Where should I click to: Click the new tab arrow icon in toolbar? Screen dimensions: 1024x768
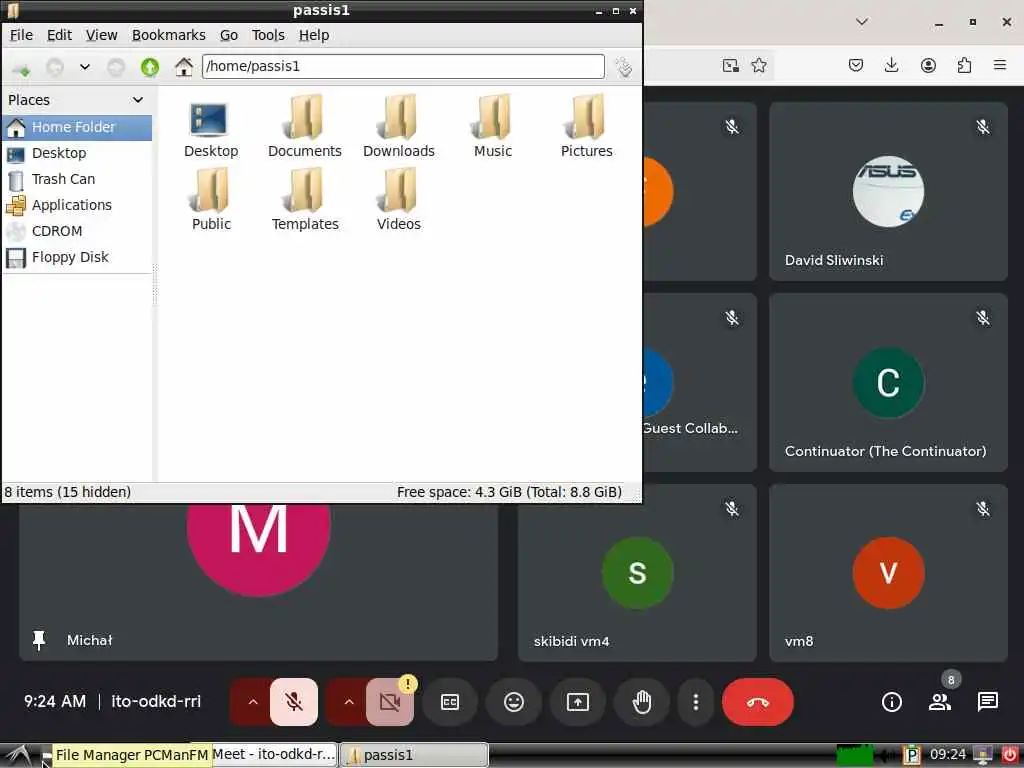(22, 67)
